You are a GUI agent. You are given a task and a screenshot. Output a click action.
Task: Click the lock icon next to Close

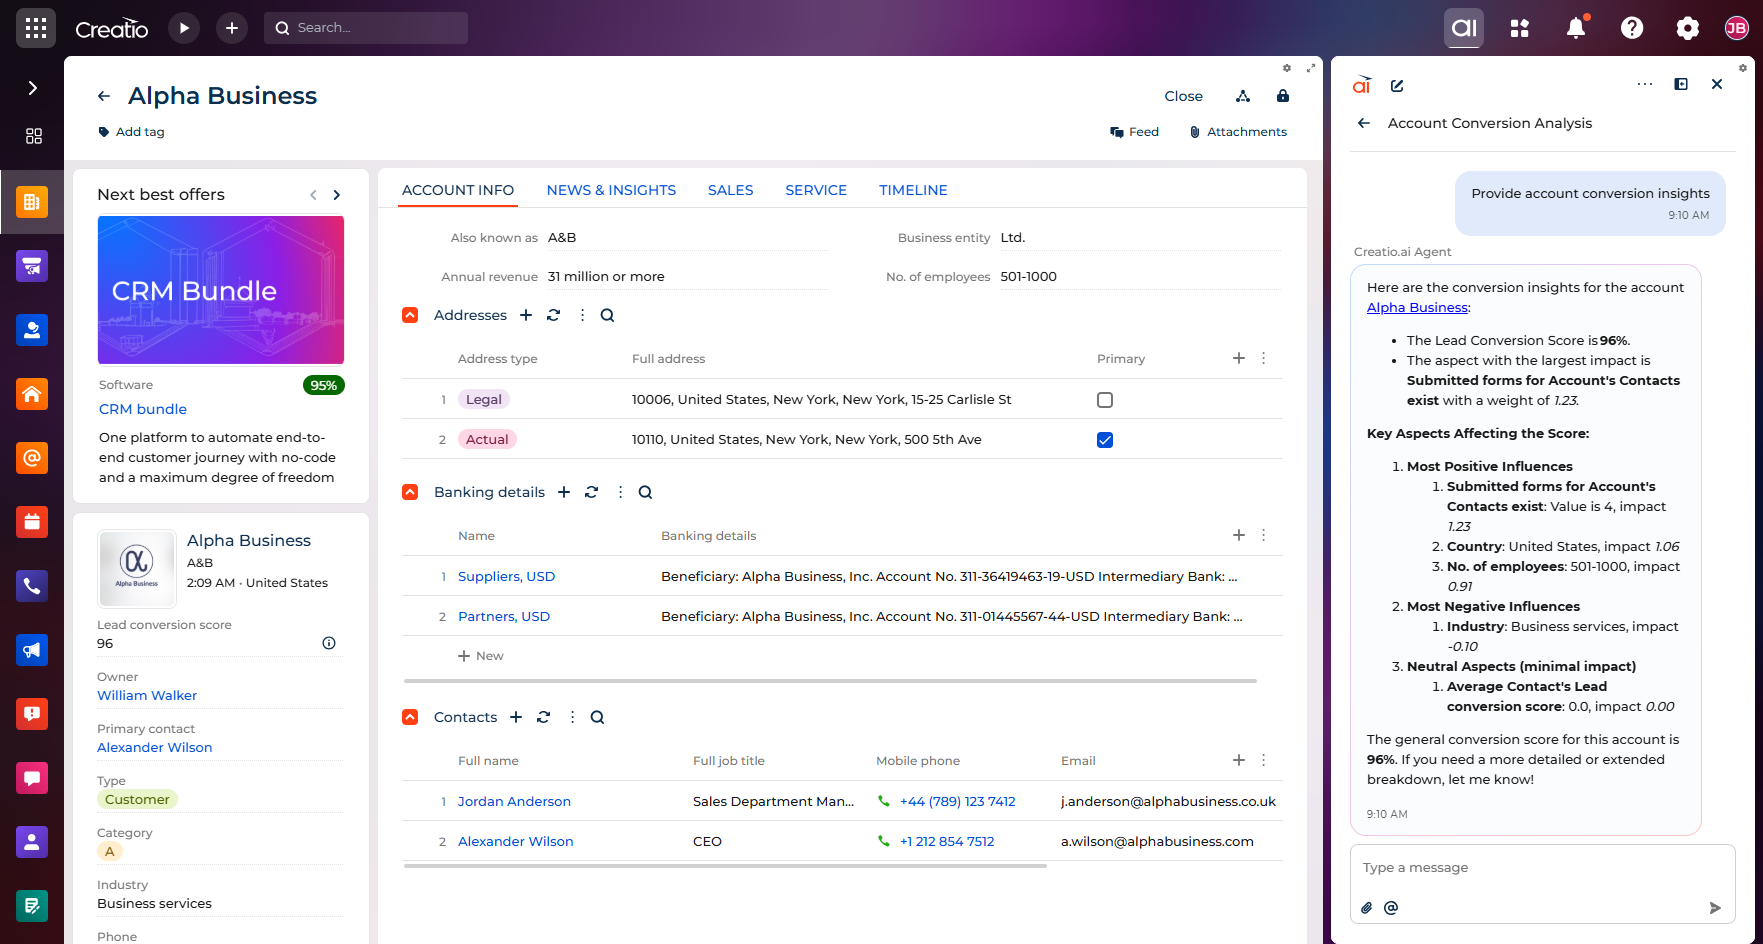(x=1282, y=96)
